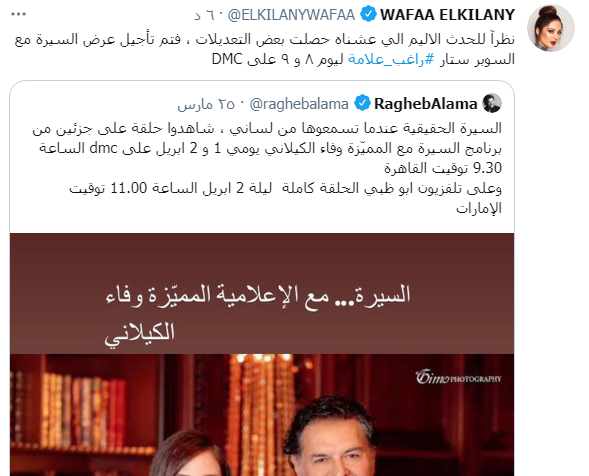Screen dimensions: 589x476
Task: Click the last line الإمارات of quoted tweet
Action: 479,208
